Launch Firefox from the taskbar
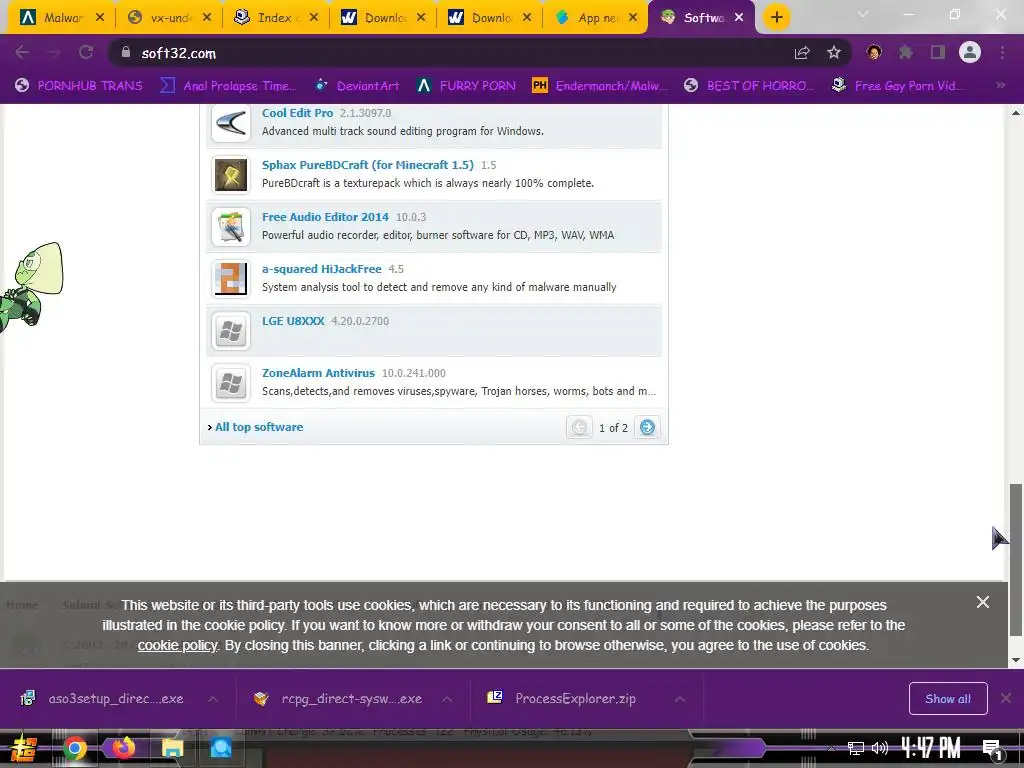 pyautogui.click(x=123, y=748)
